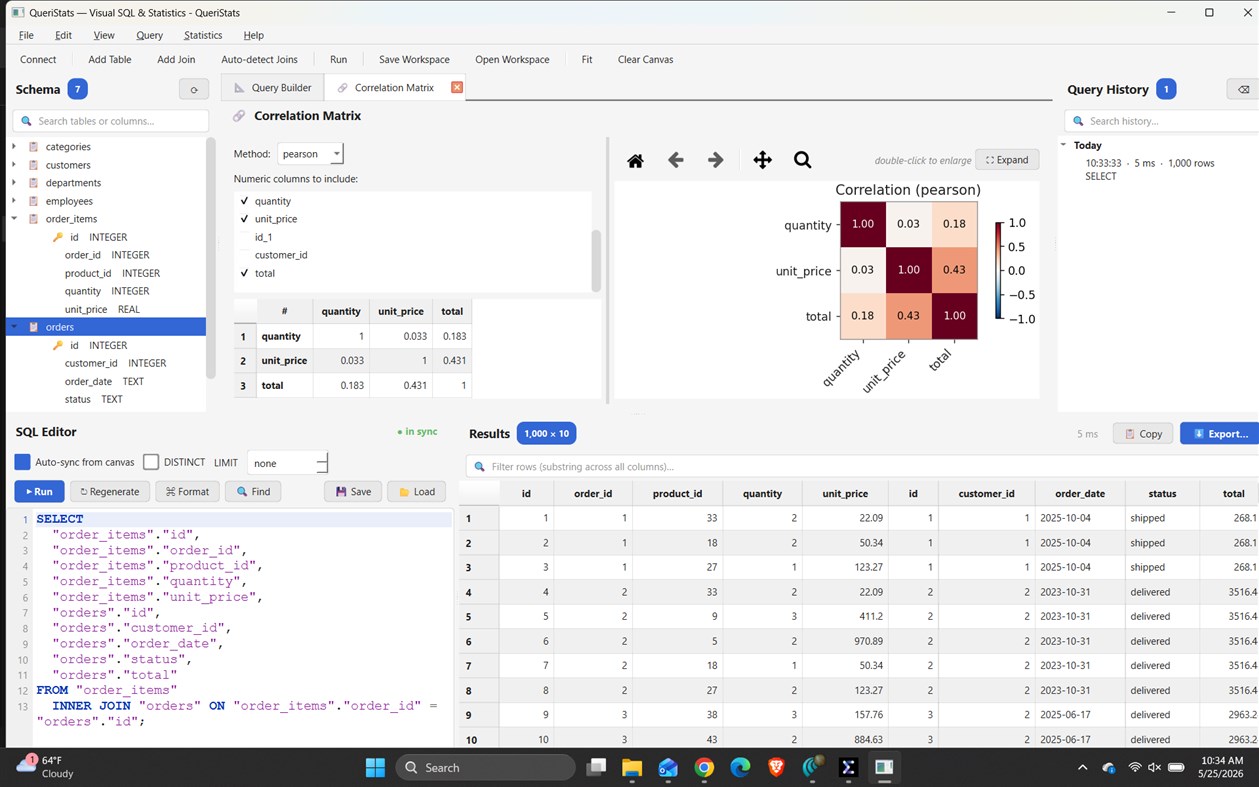This screenshot has height=787, width=1259.
Task: Select the zoom magnifier tool in chart toolbar
Action: [802, 160]
